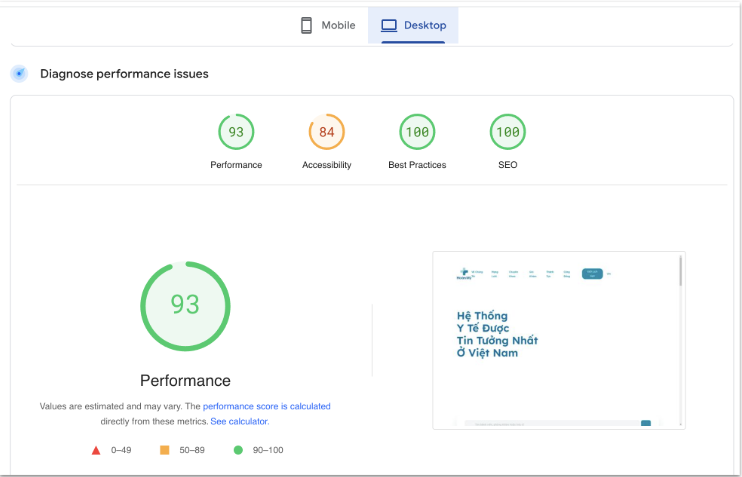The image size is (742, 477).
Task: Select the Desktop tab
Action: click(x=413, y=25)
